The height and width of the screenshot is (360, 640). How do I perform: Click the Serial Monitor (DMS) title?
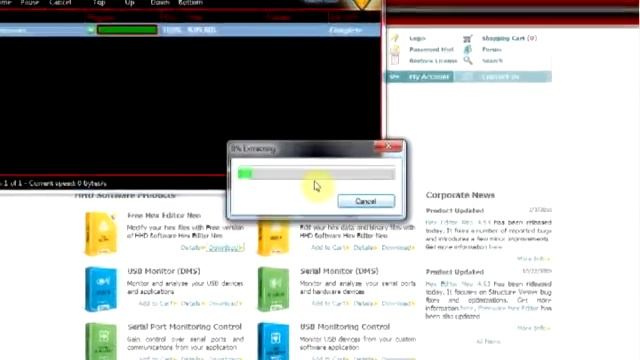point(339,271)
